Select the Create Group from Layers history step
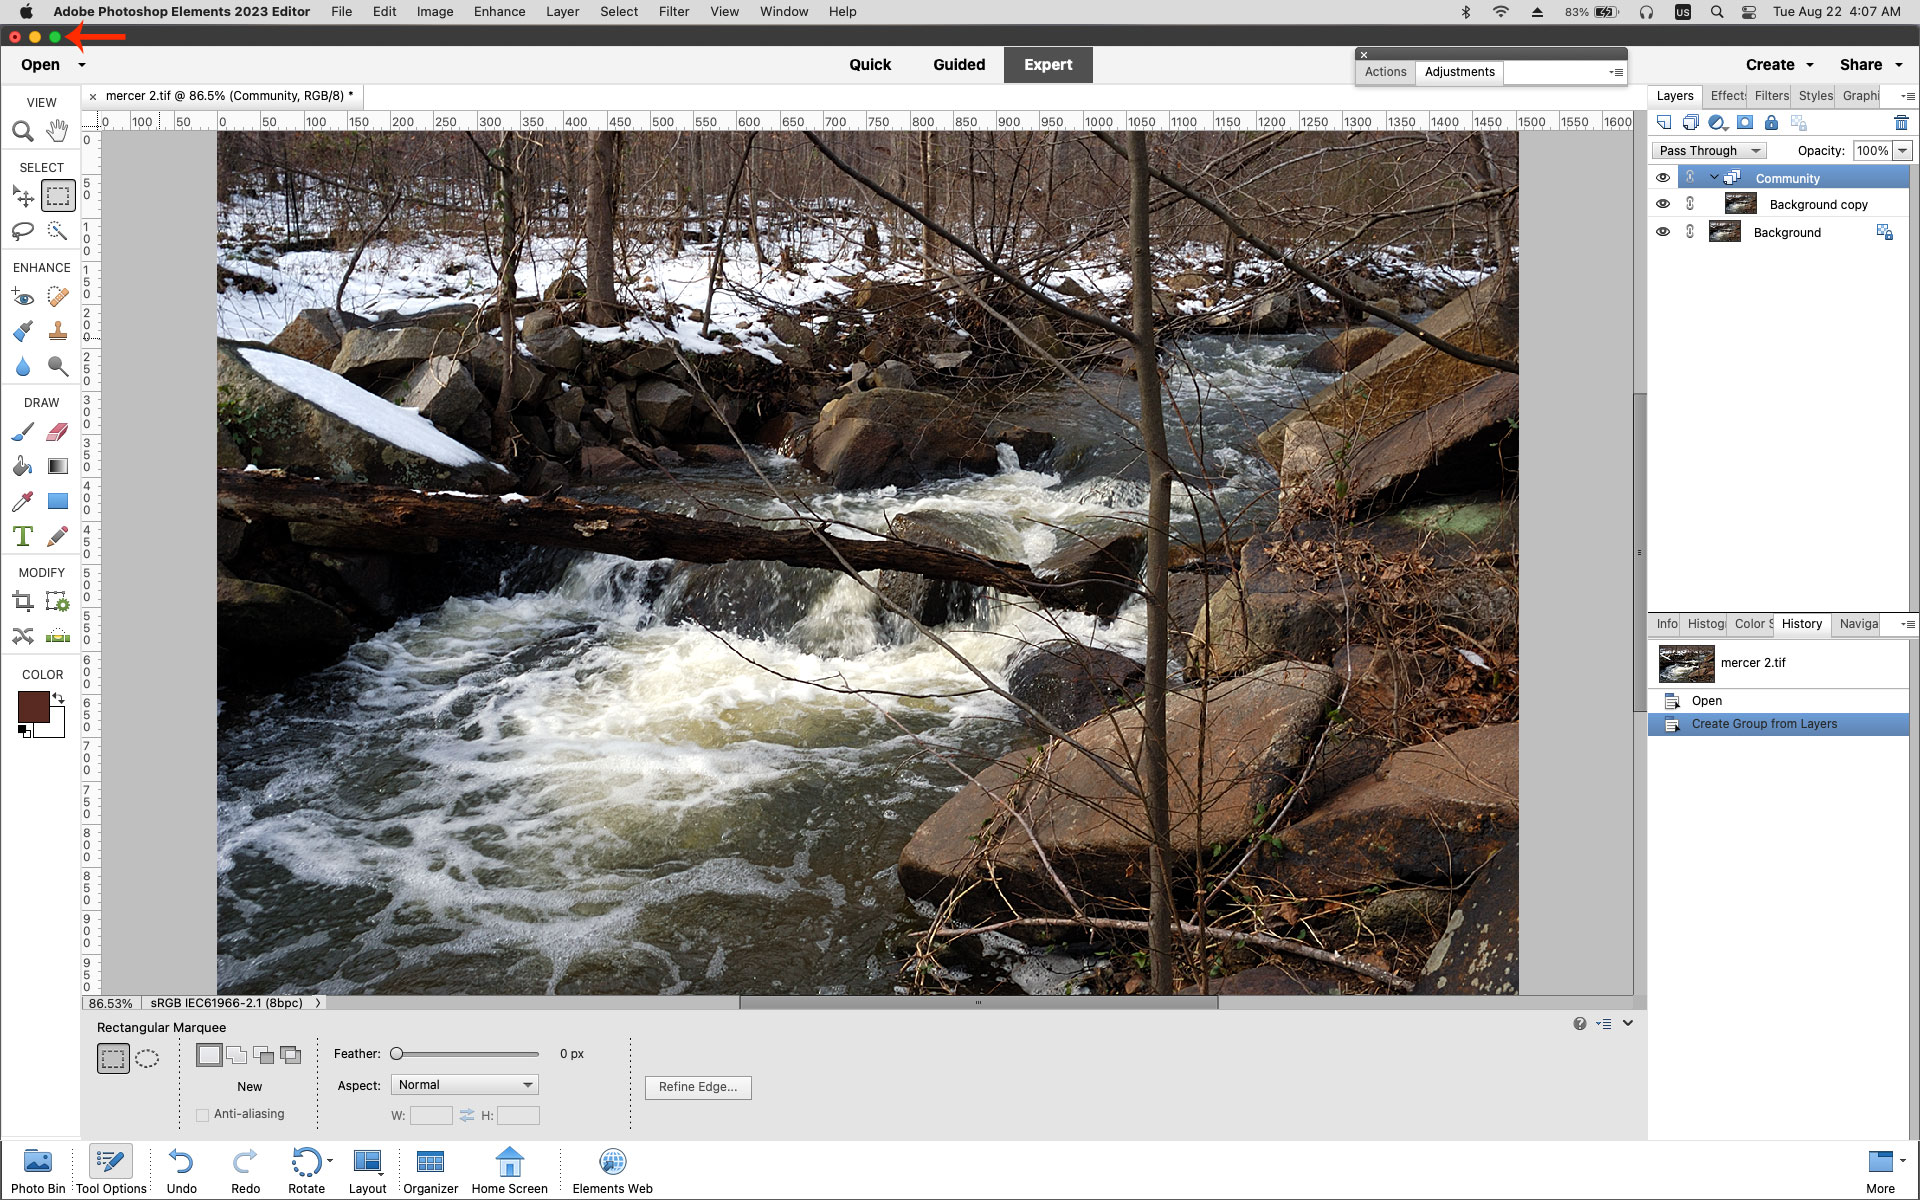Viewport: 1920px width, 1200px height. coord(1765,723)
